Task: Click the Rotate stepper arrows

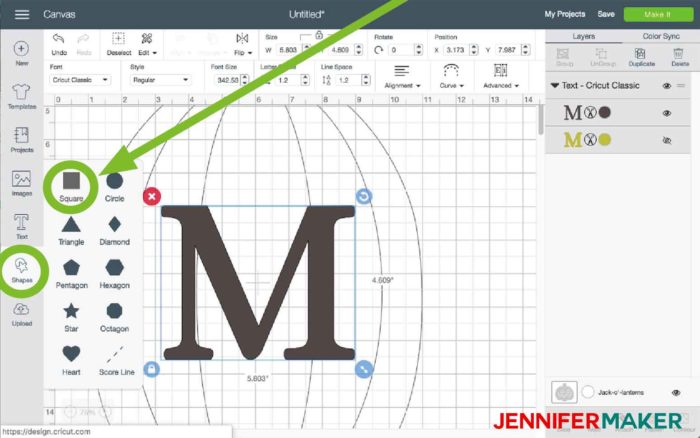Action: (418, 50)
